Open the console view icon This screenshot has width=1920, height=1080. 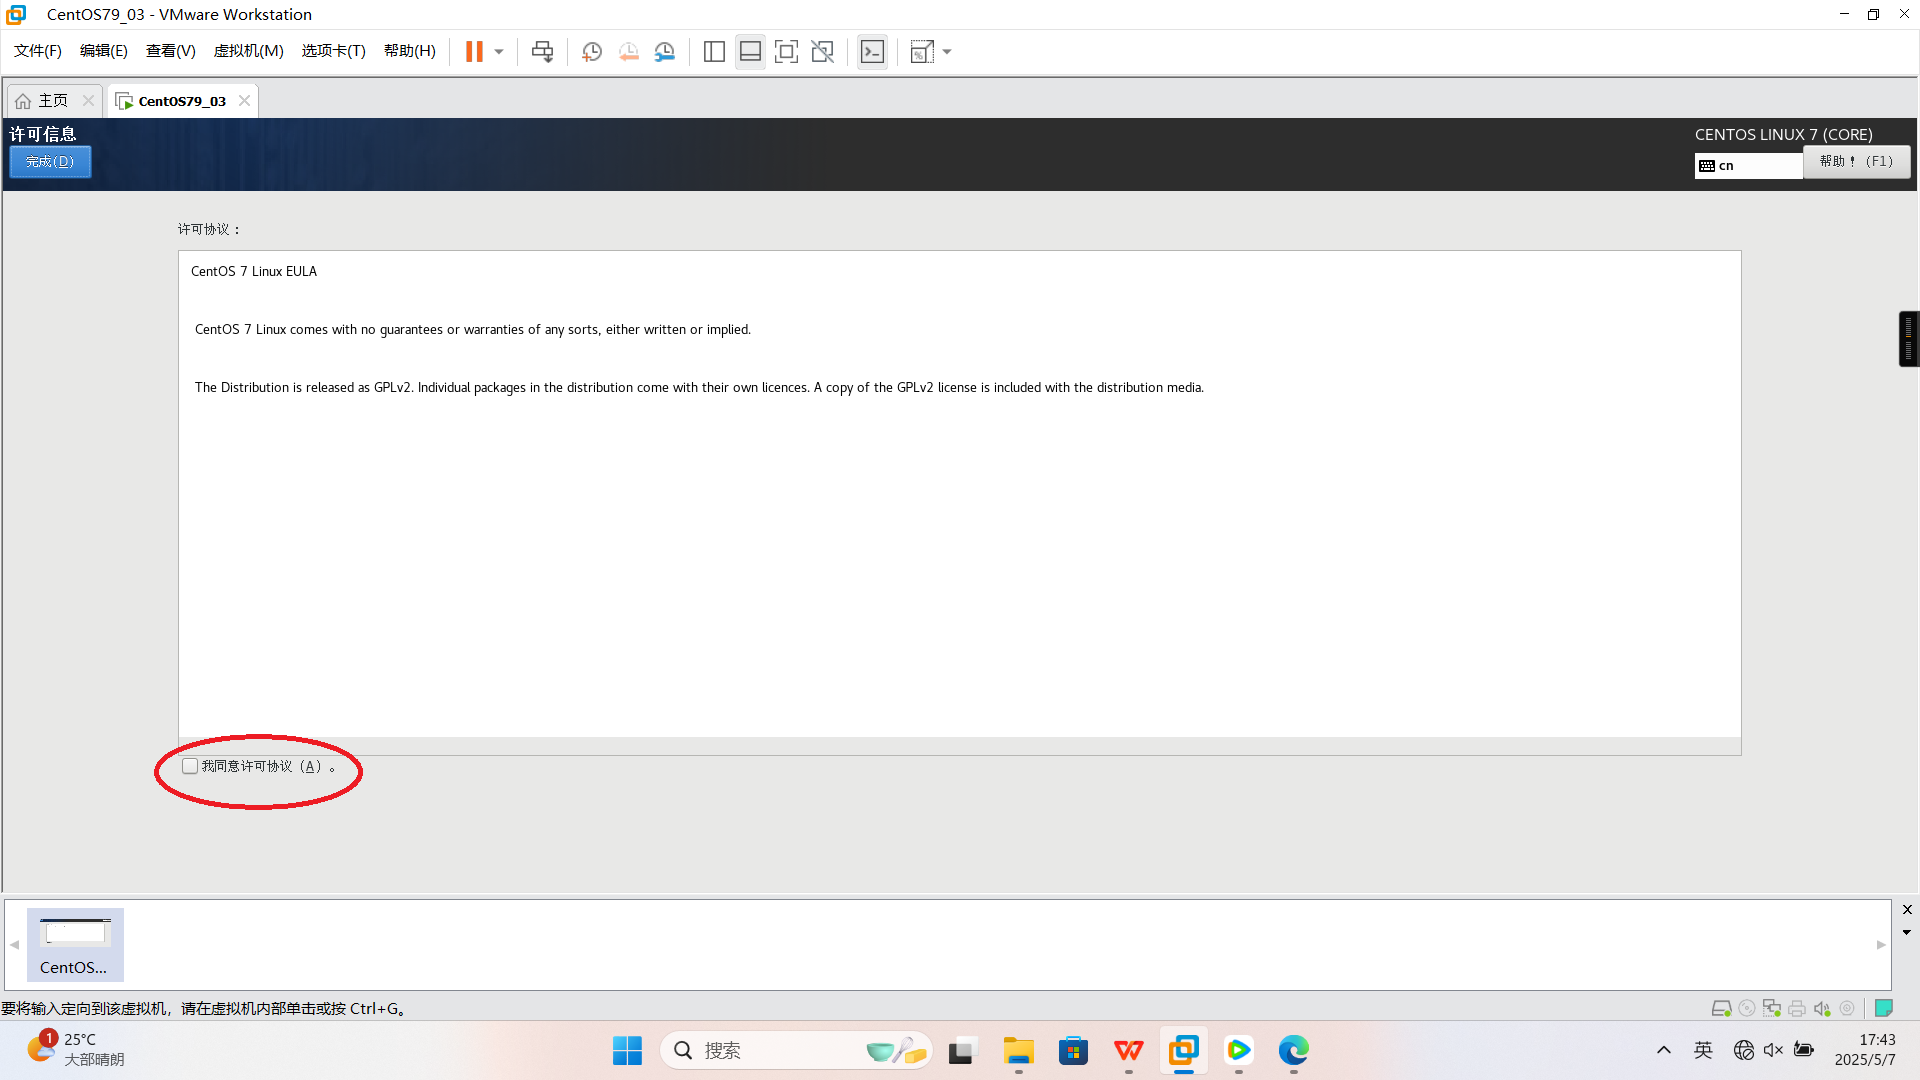click(872, 52)
